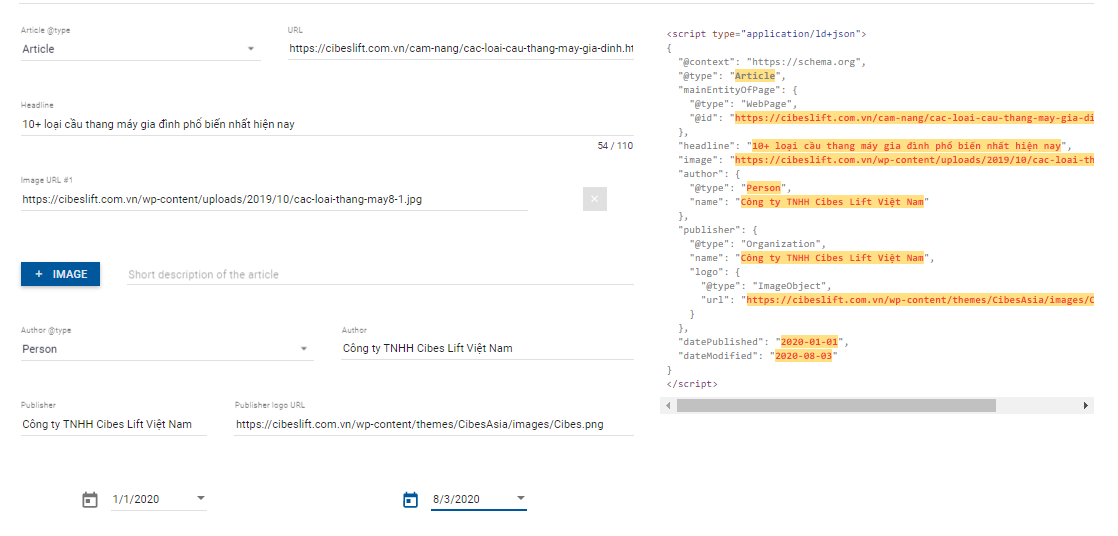The width and height of the screenshot is (1118, 536).
Task: Click "2020-01-01" datePublished value in code
Action: point(809,342)
